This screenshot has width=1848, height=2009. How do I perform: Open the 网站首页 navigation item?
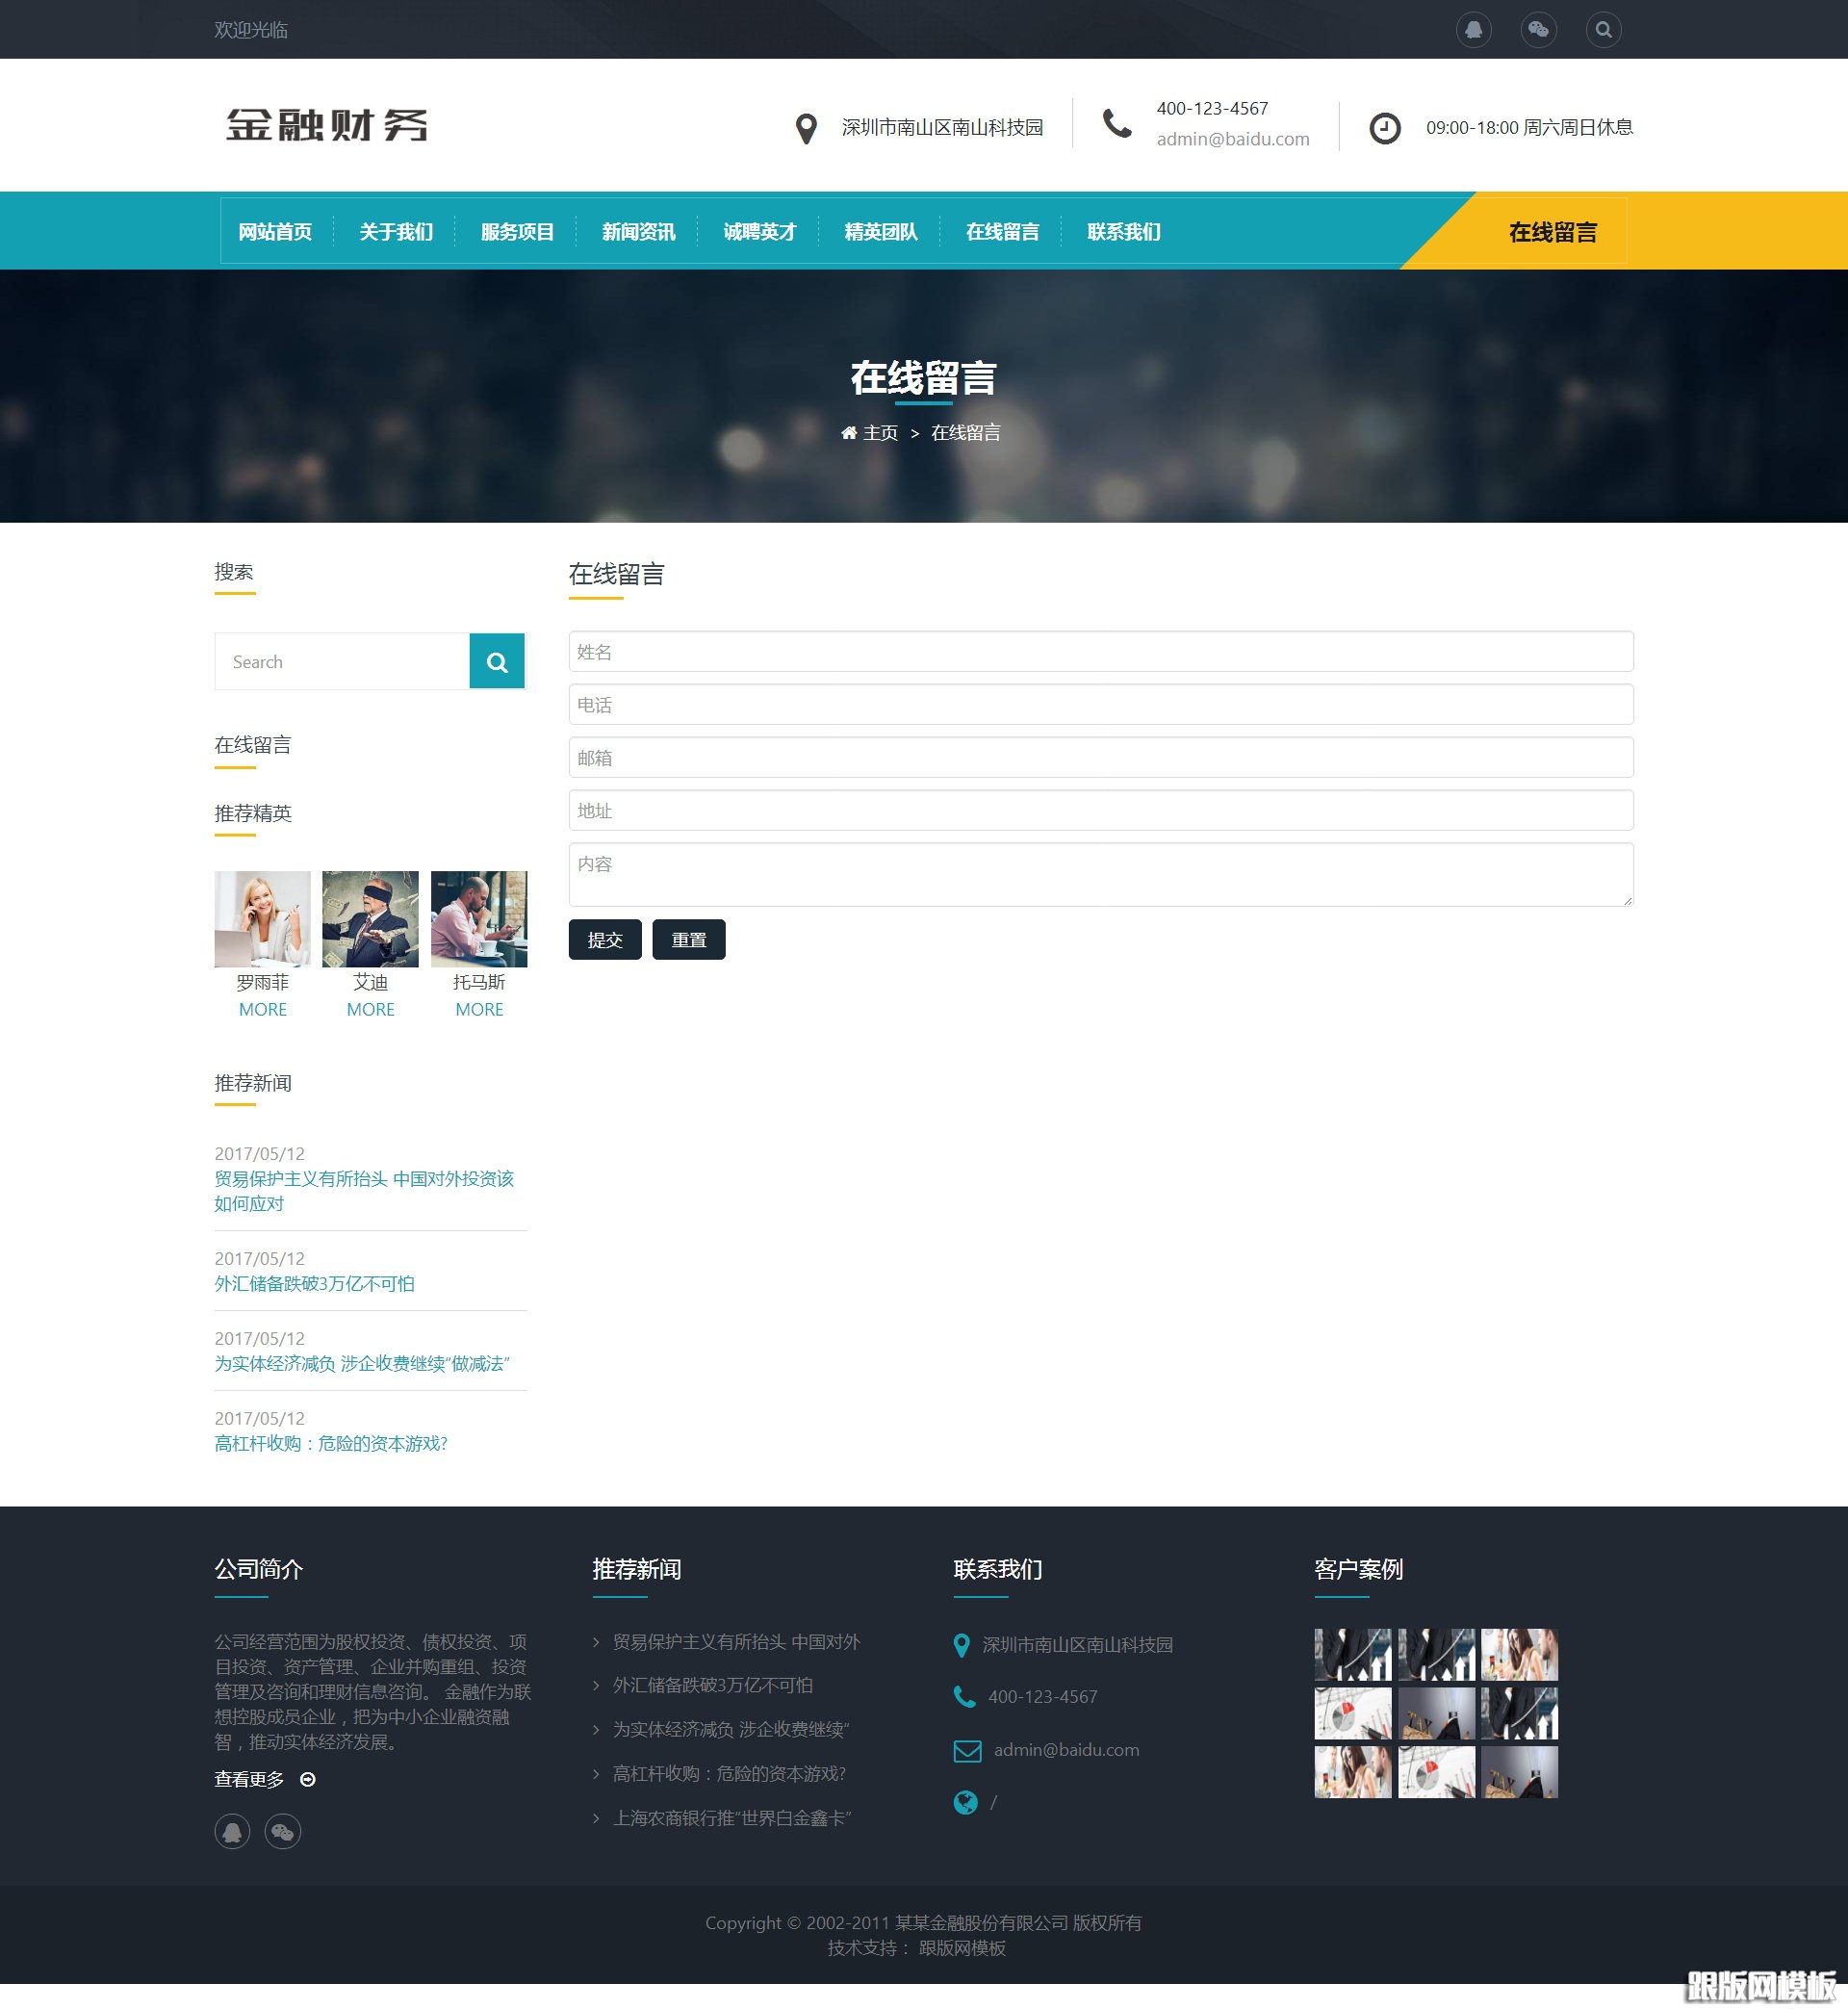(275, 231)
